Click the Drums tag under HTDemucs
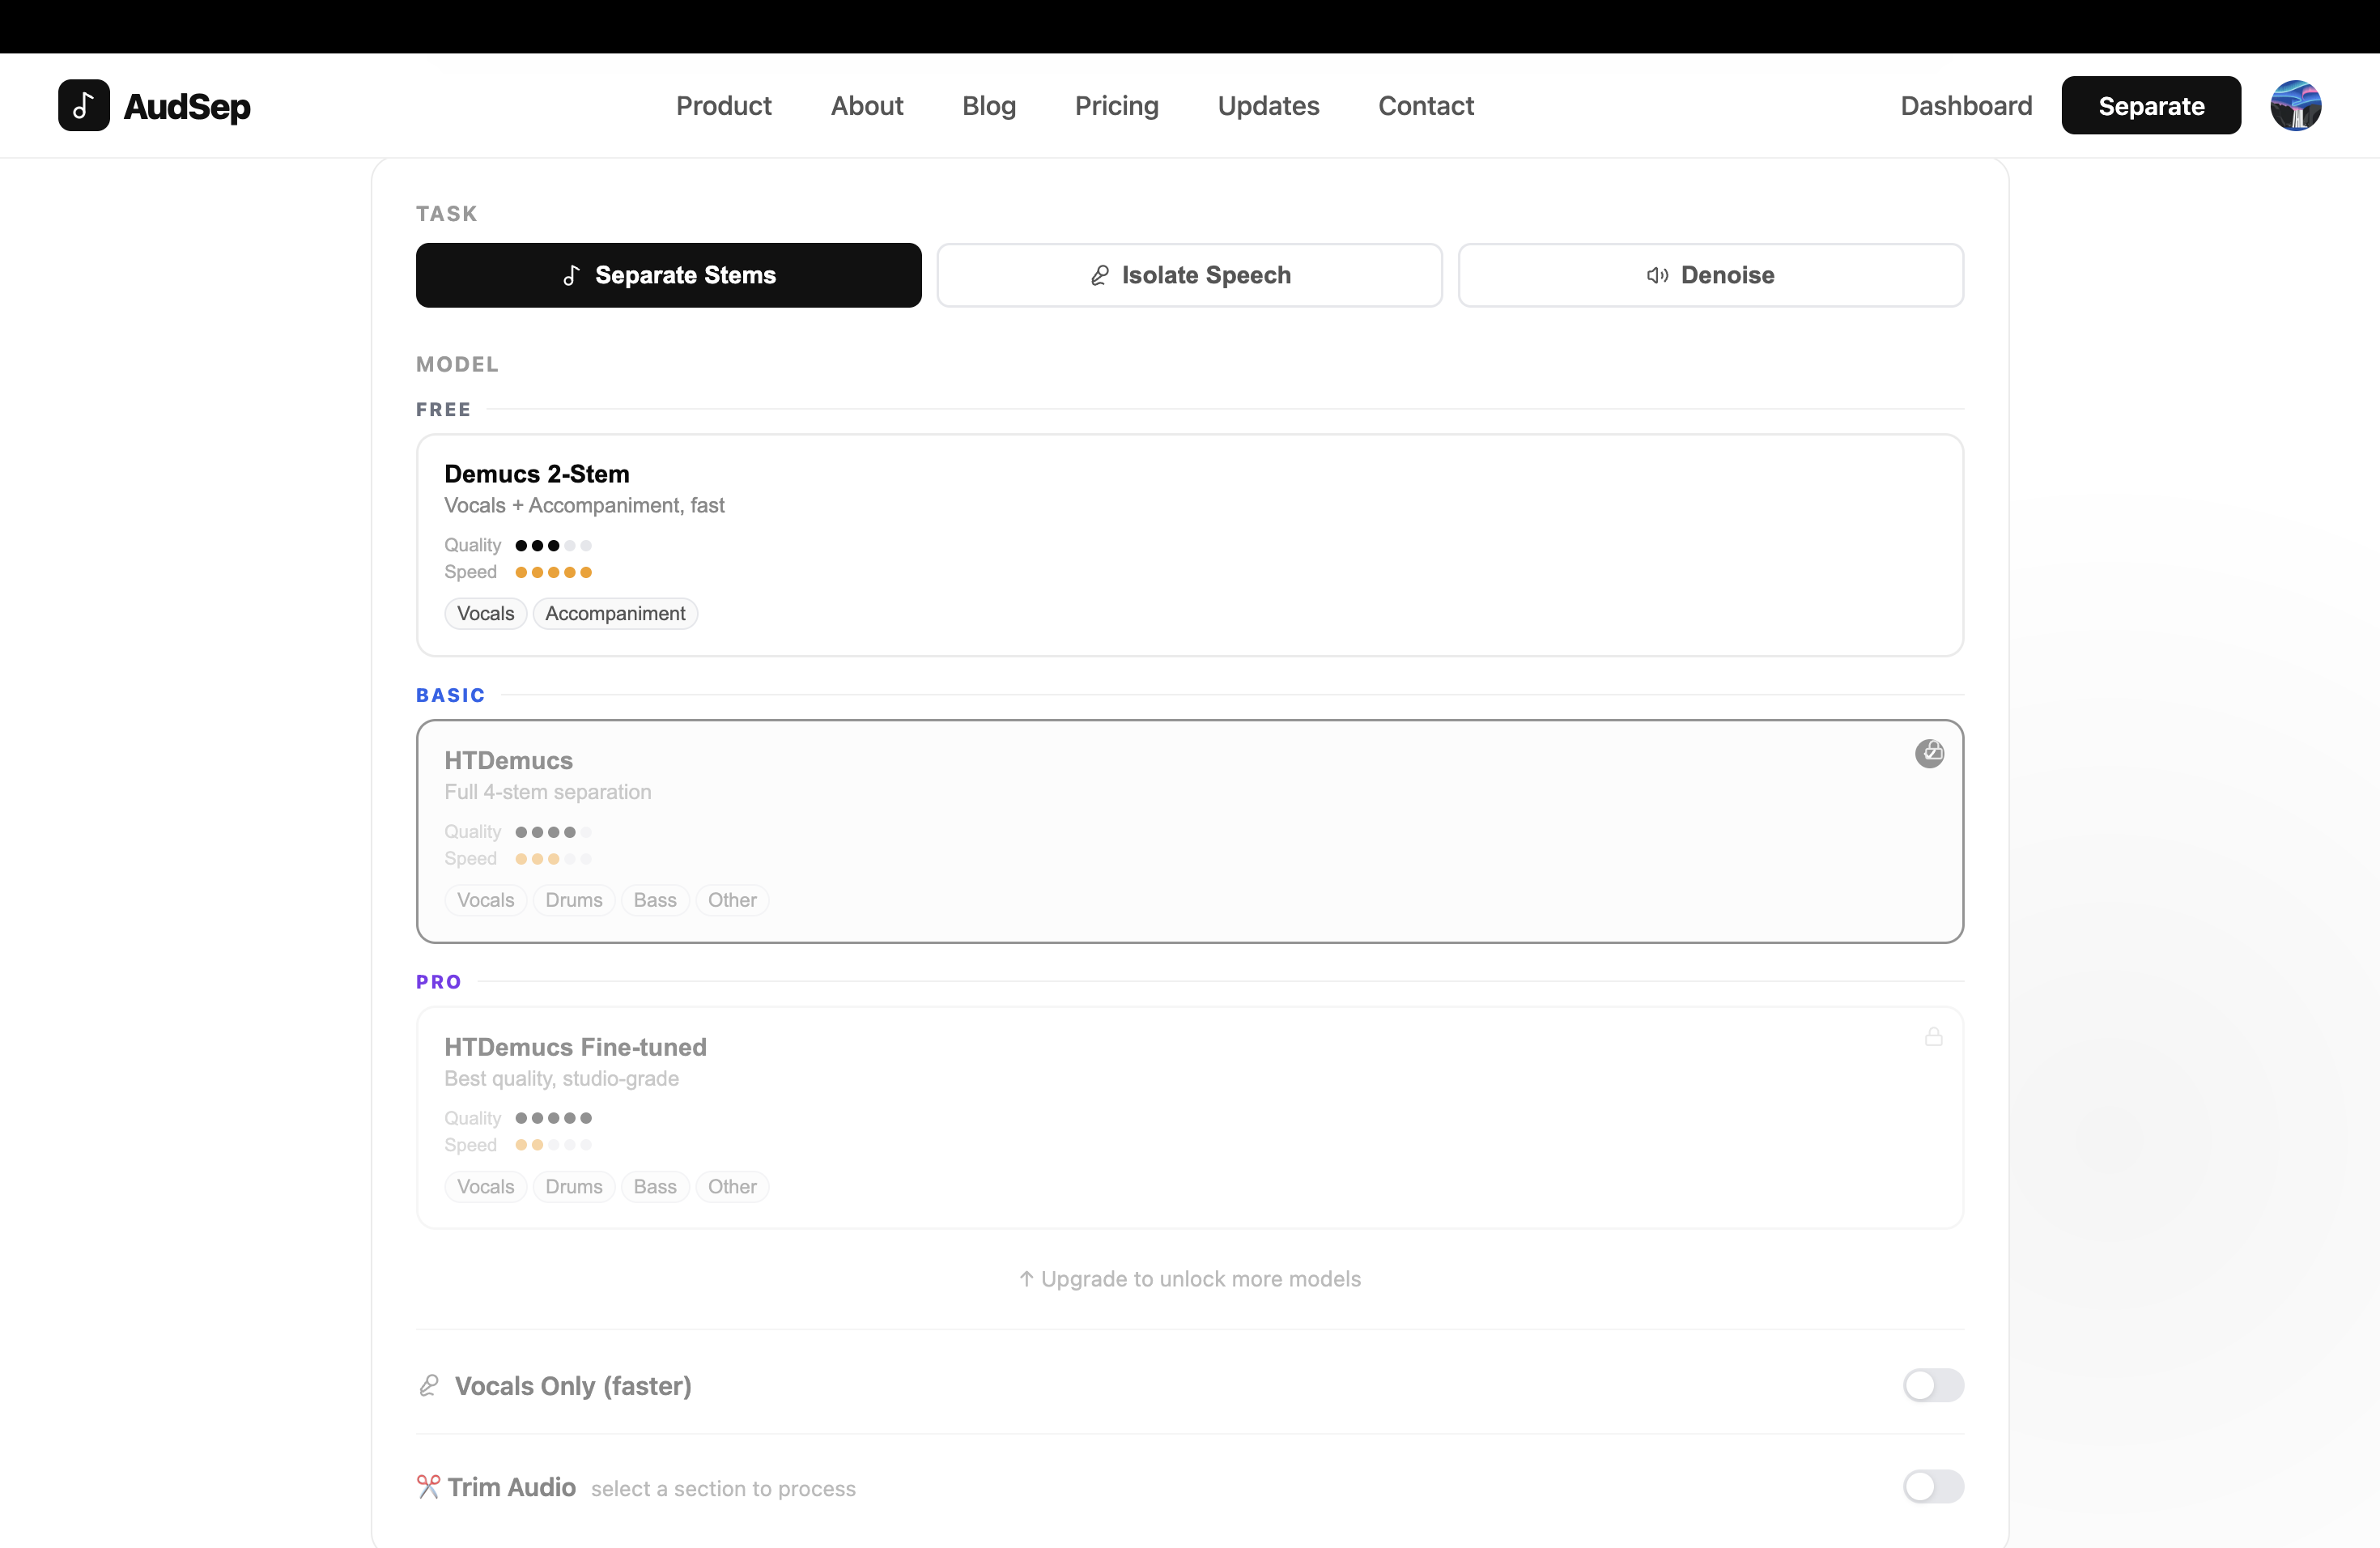The height and width of the screenshot is (1548, 2380). point(573,900)
